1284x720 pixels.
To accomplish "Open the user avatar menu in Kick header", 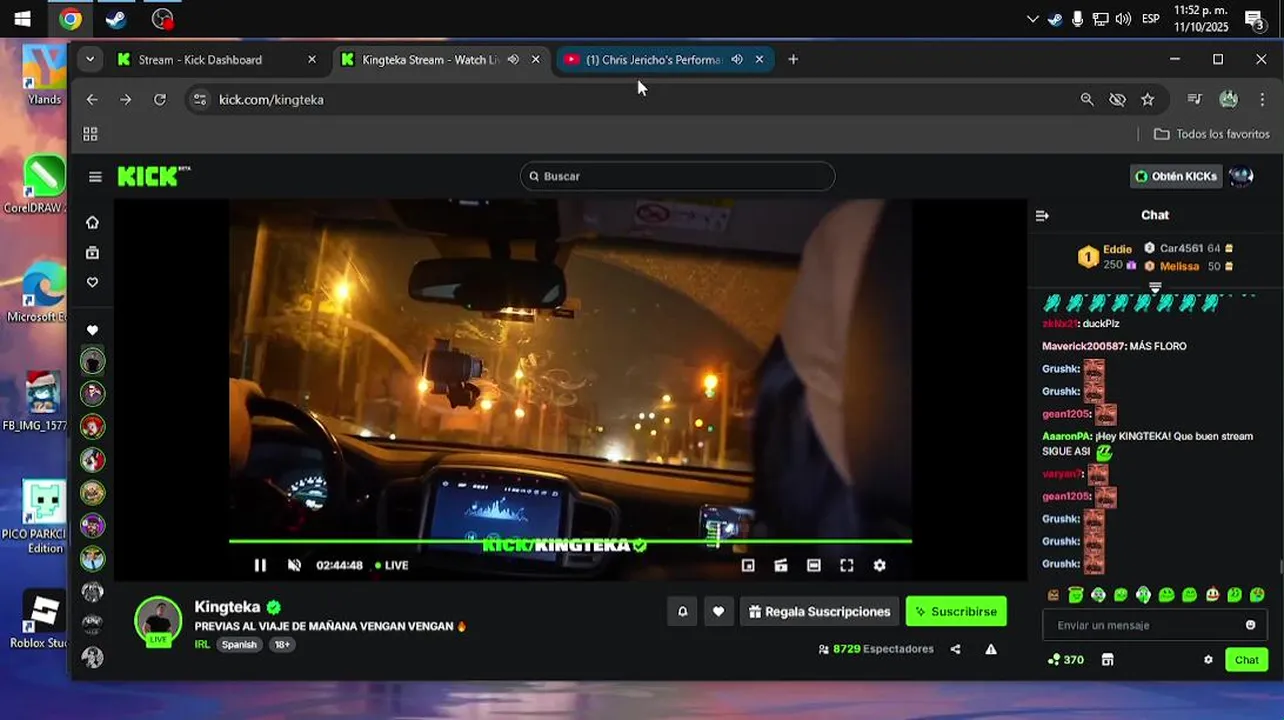I will (1241, 176).
